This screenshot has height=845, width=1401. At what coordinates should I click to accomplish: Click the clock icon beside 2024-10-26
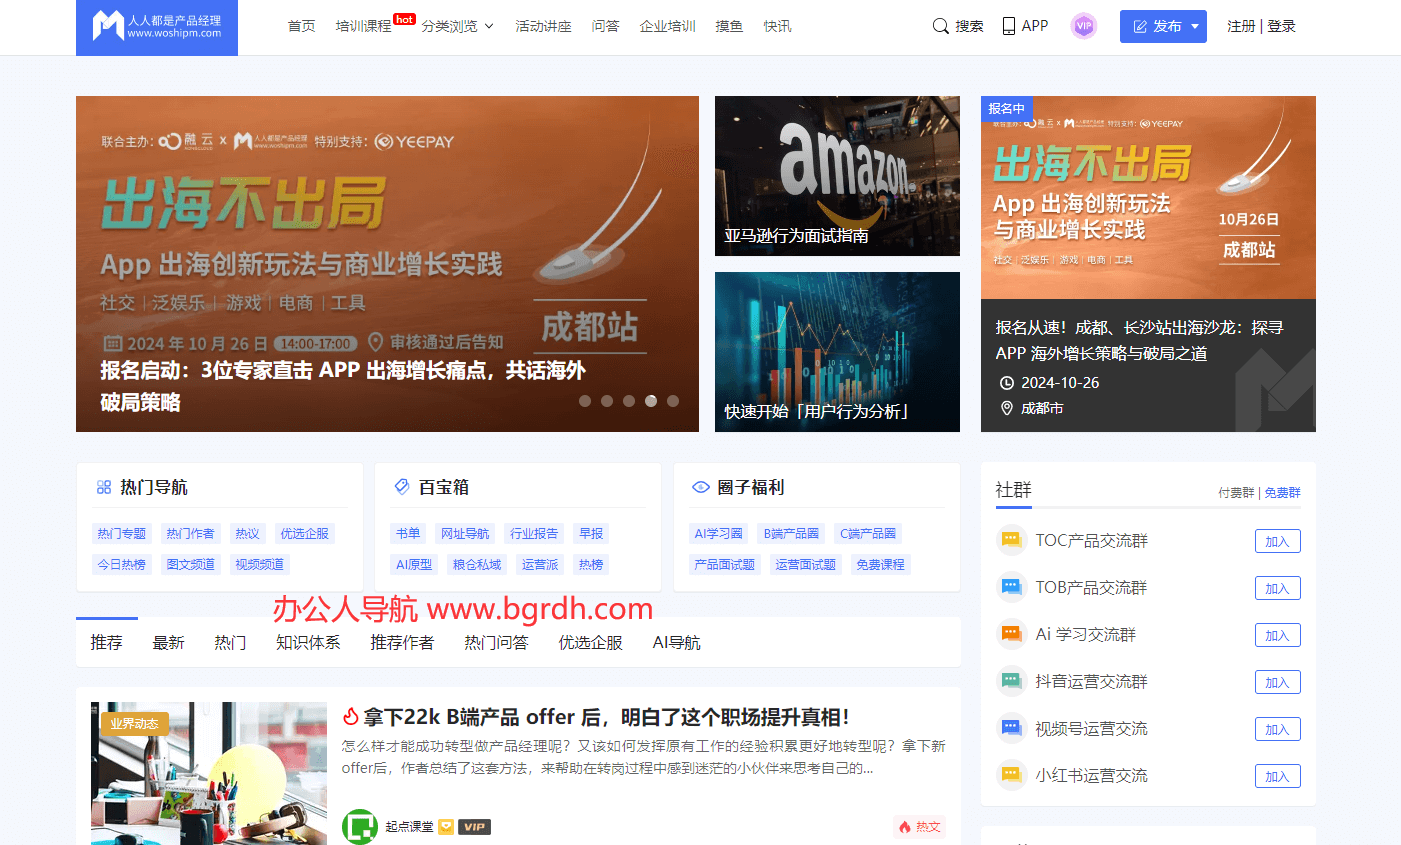click(x=1006, y=382)
